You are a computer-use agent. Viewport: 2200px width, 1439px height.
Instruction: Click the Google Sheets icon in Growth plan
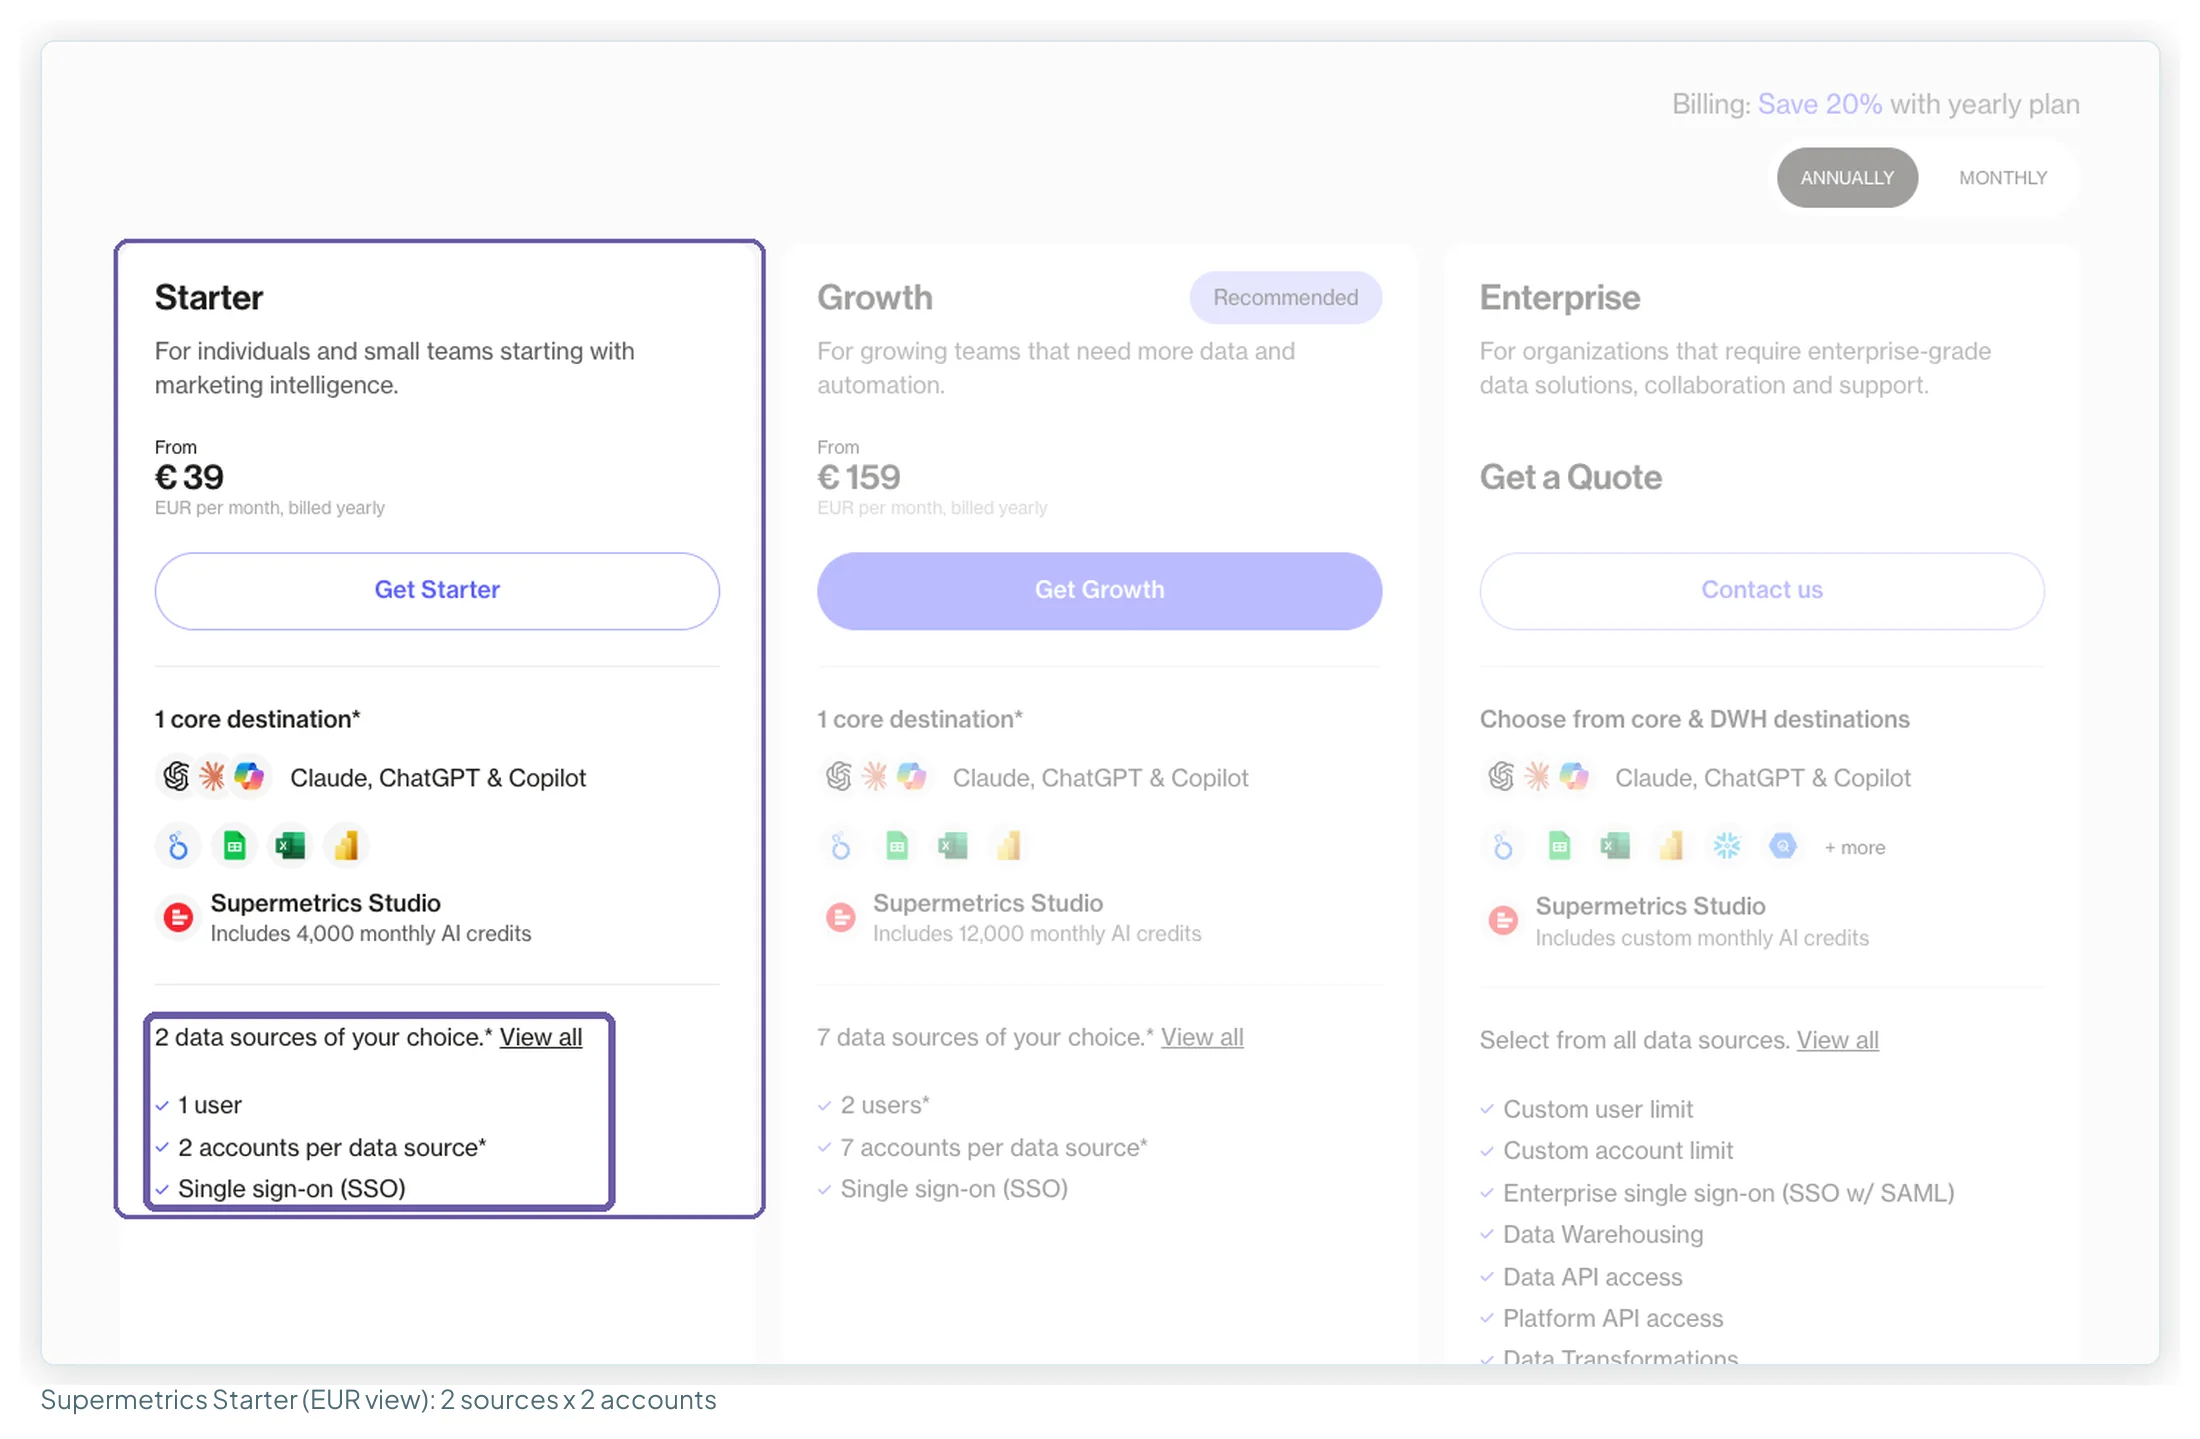(x=897, y=847)
